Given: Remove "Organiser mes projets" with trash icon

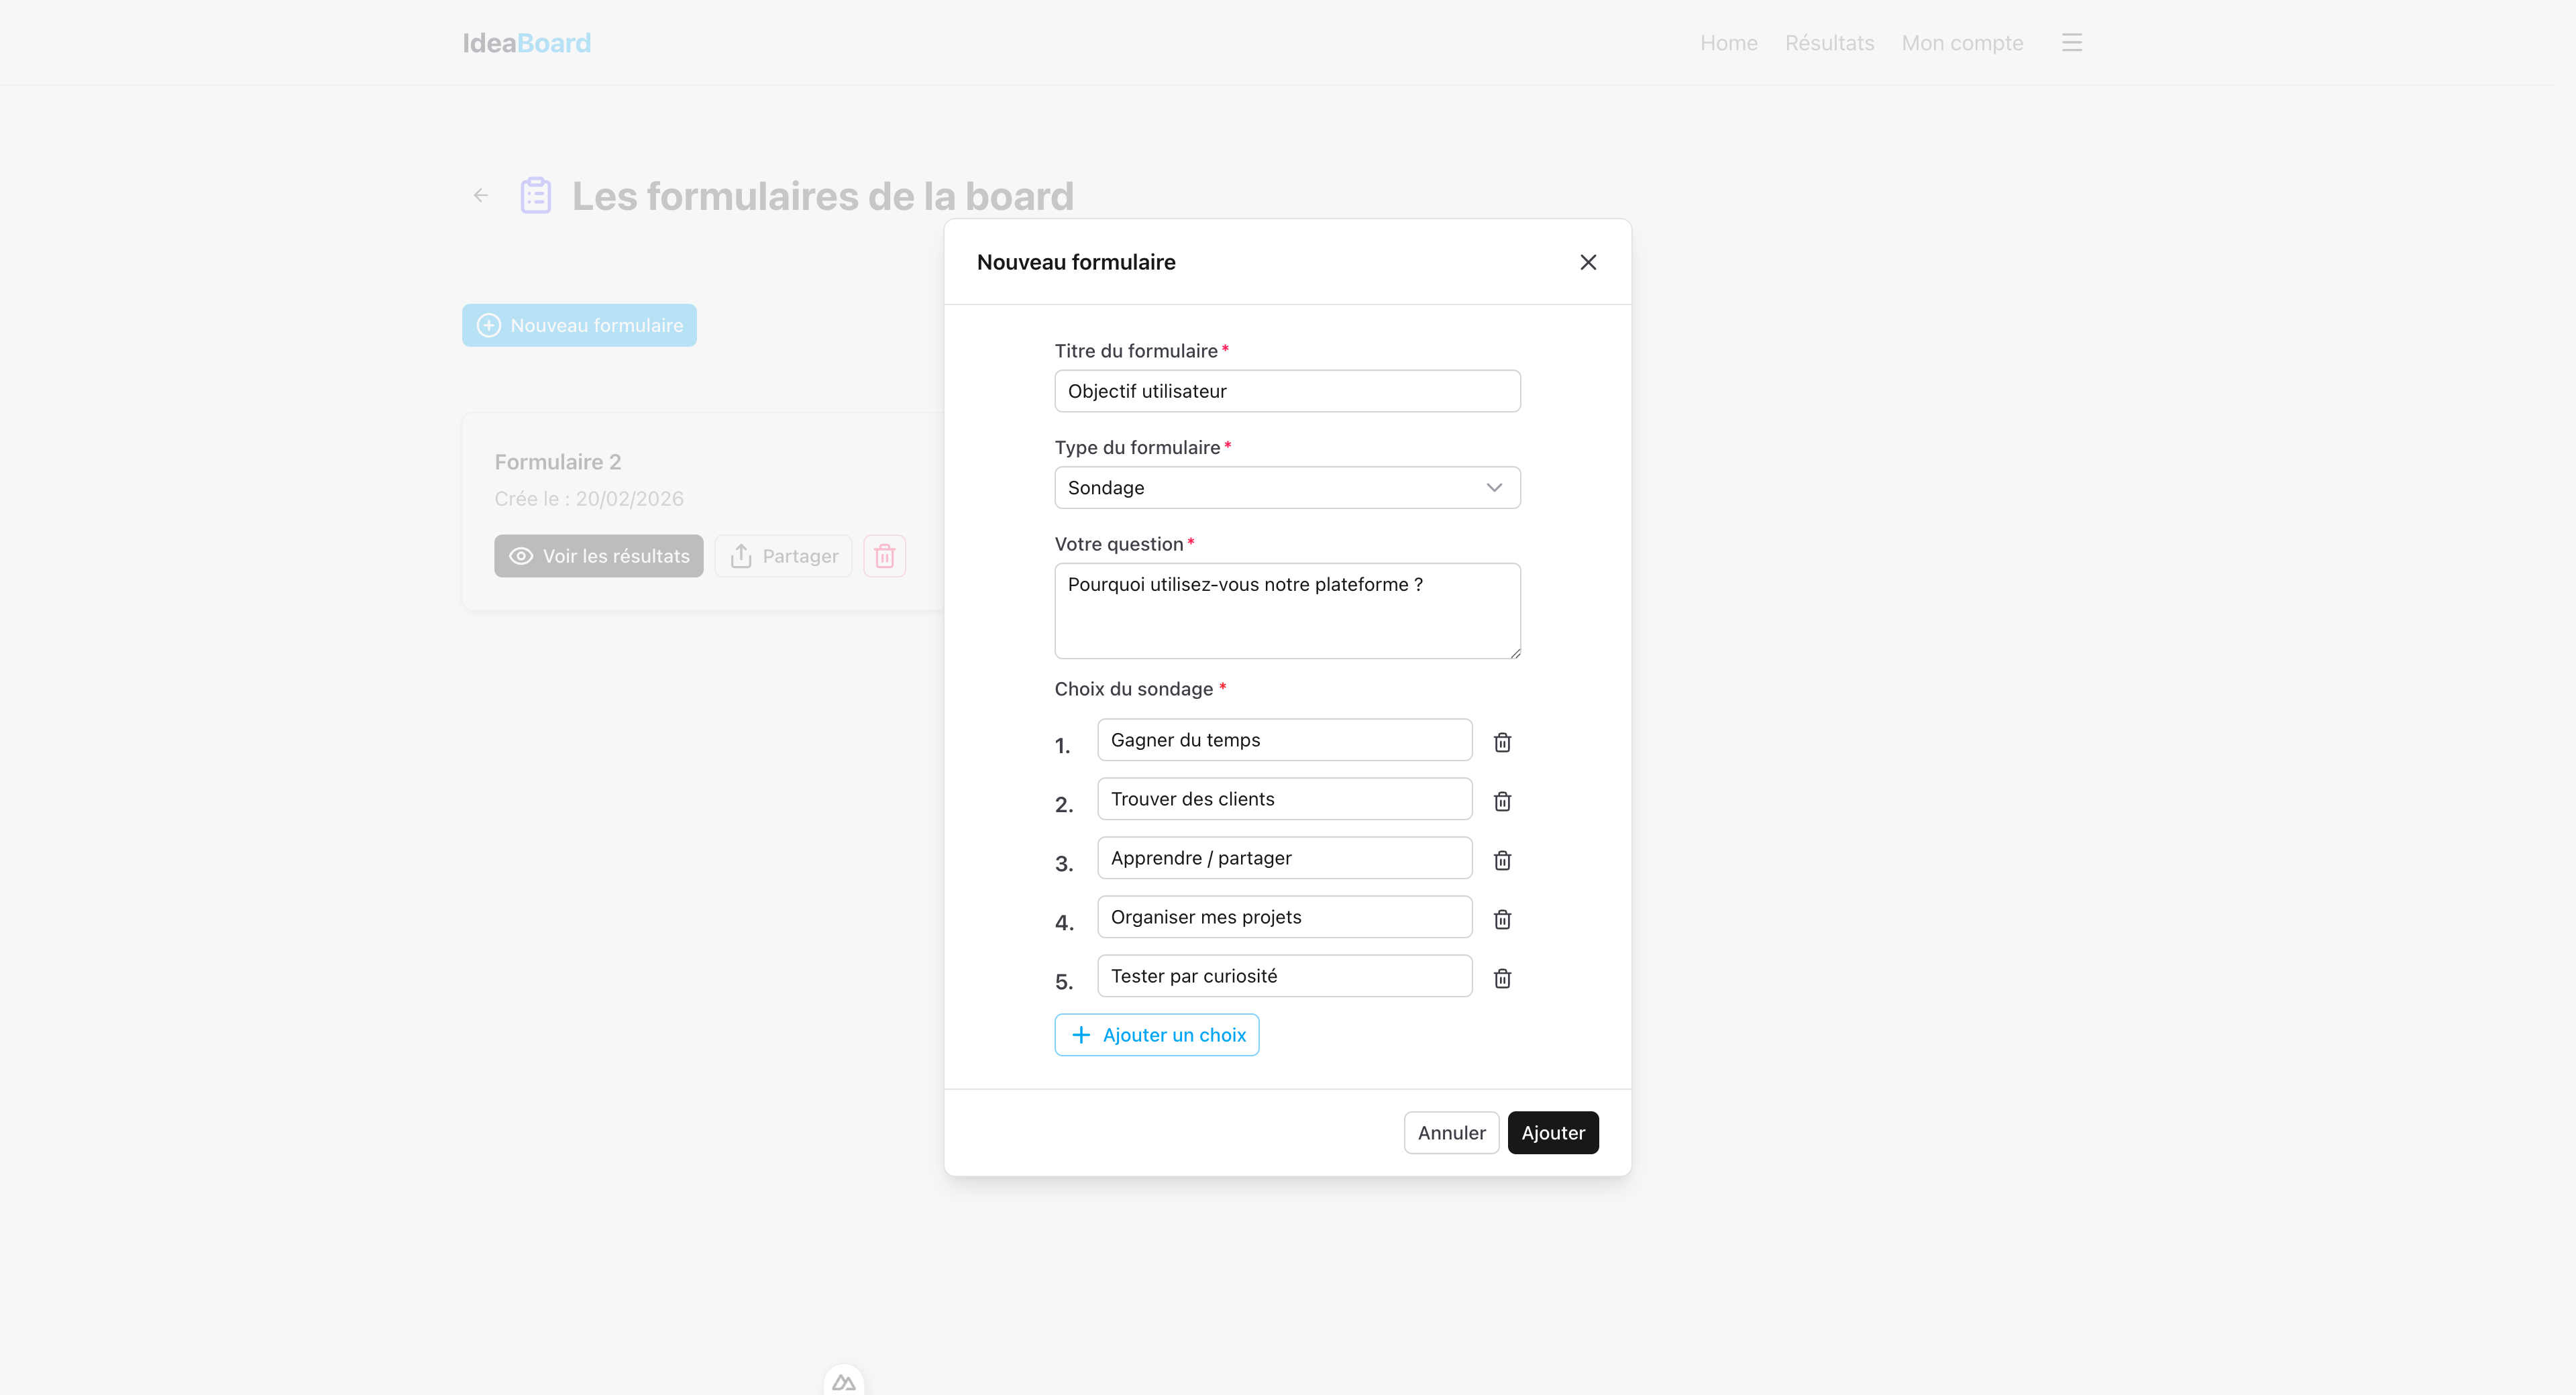Looking at the screenshot, I should pos(1502,919).
